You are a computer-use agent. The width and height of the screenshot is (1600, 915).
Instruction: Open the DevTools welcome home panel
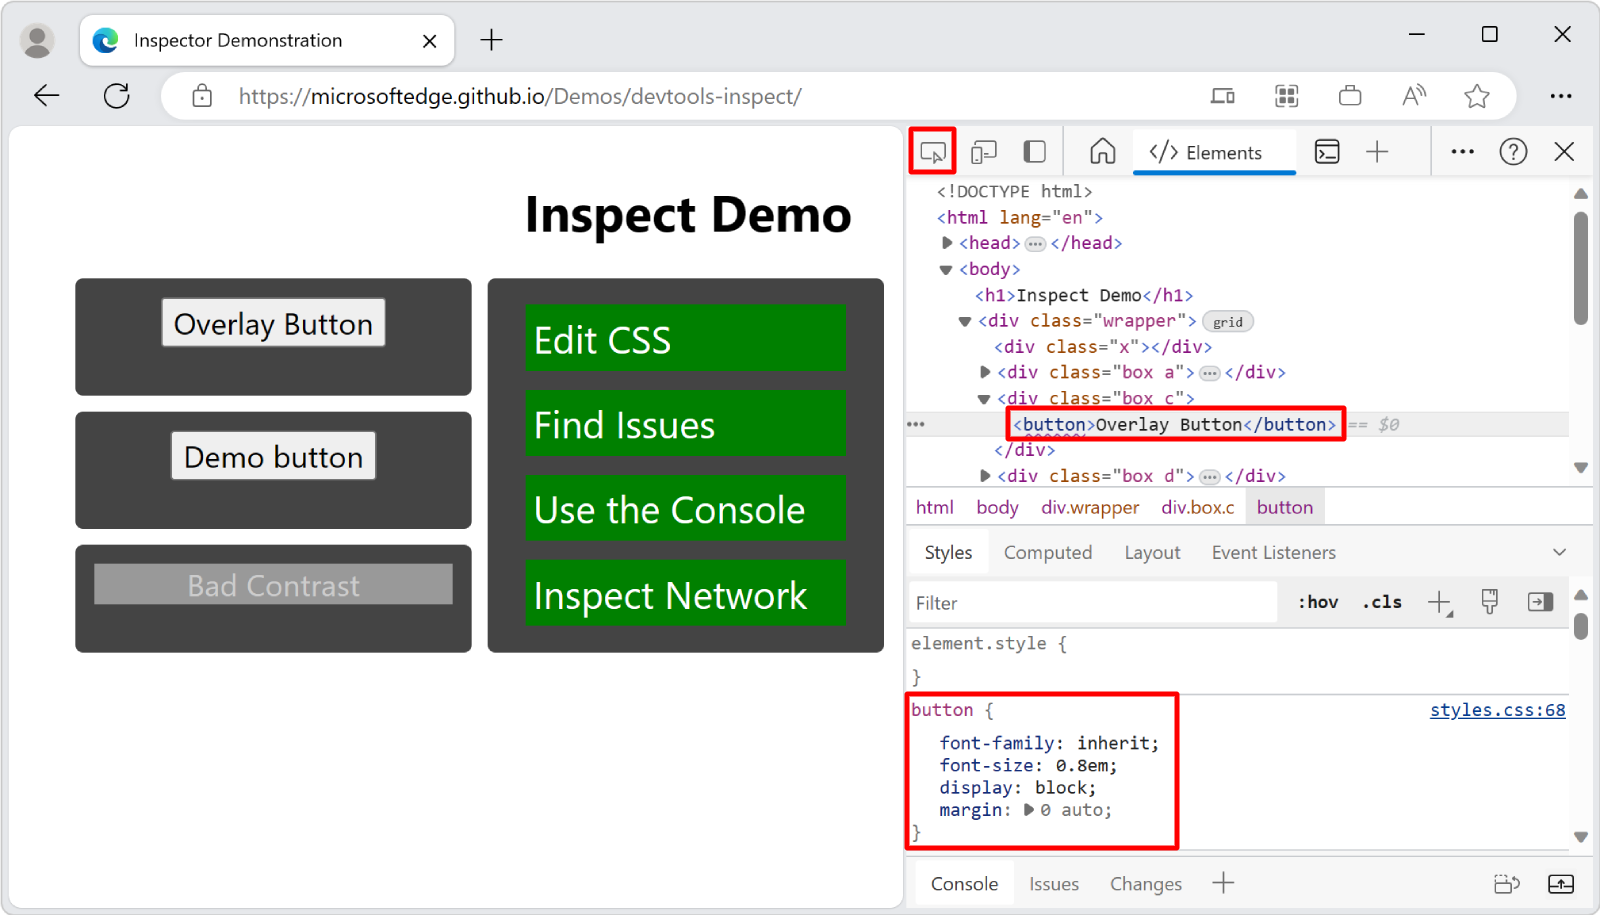click(x=1101, y=151)
